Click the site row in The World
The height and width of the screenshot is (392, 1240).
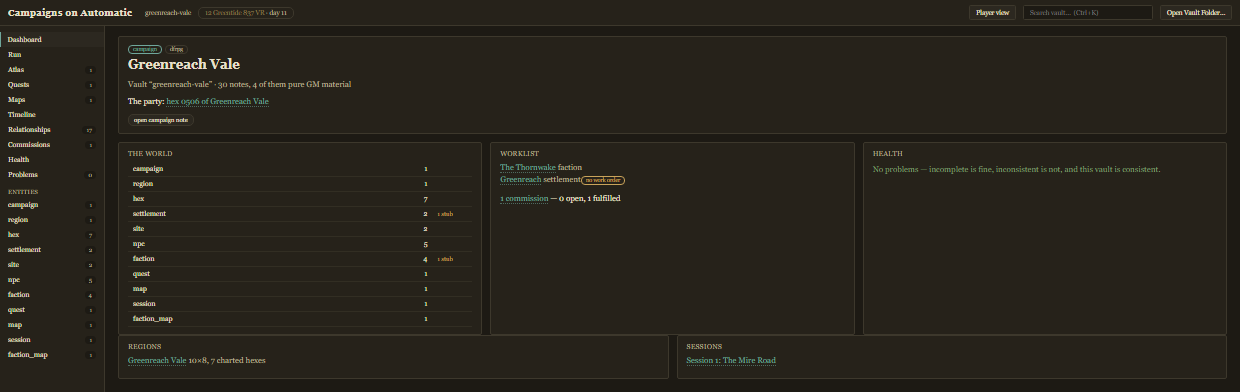point(300,229)
